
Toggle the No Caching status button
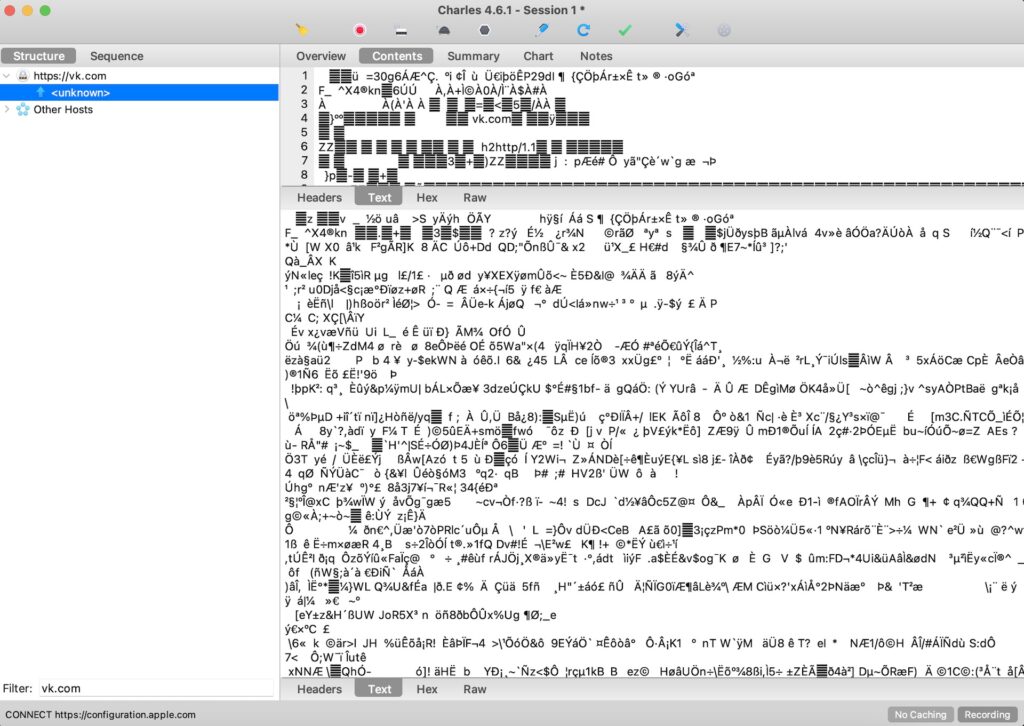point(920,715)
